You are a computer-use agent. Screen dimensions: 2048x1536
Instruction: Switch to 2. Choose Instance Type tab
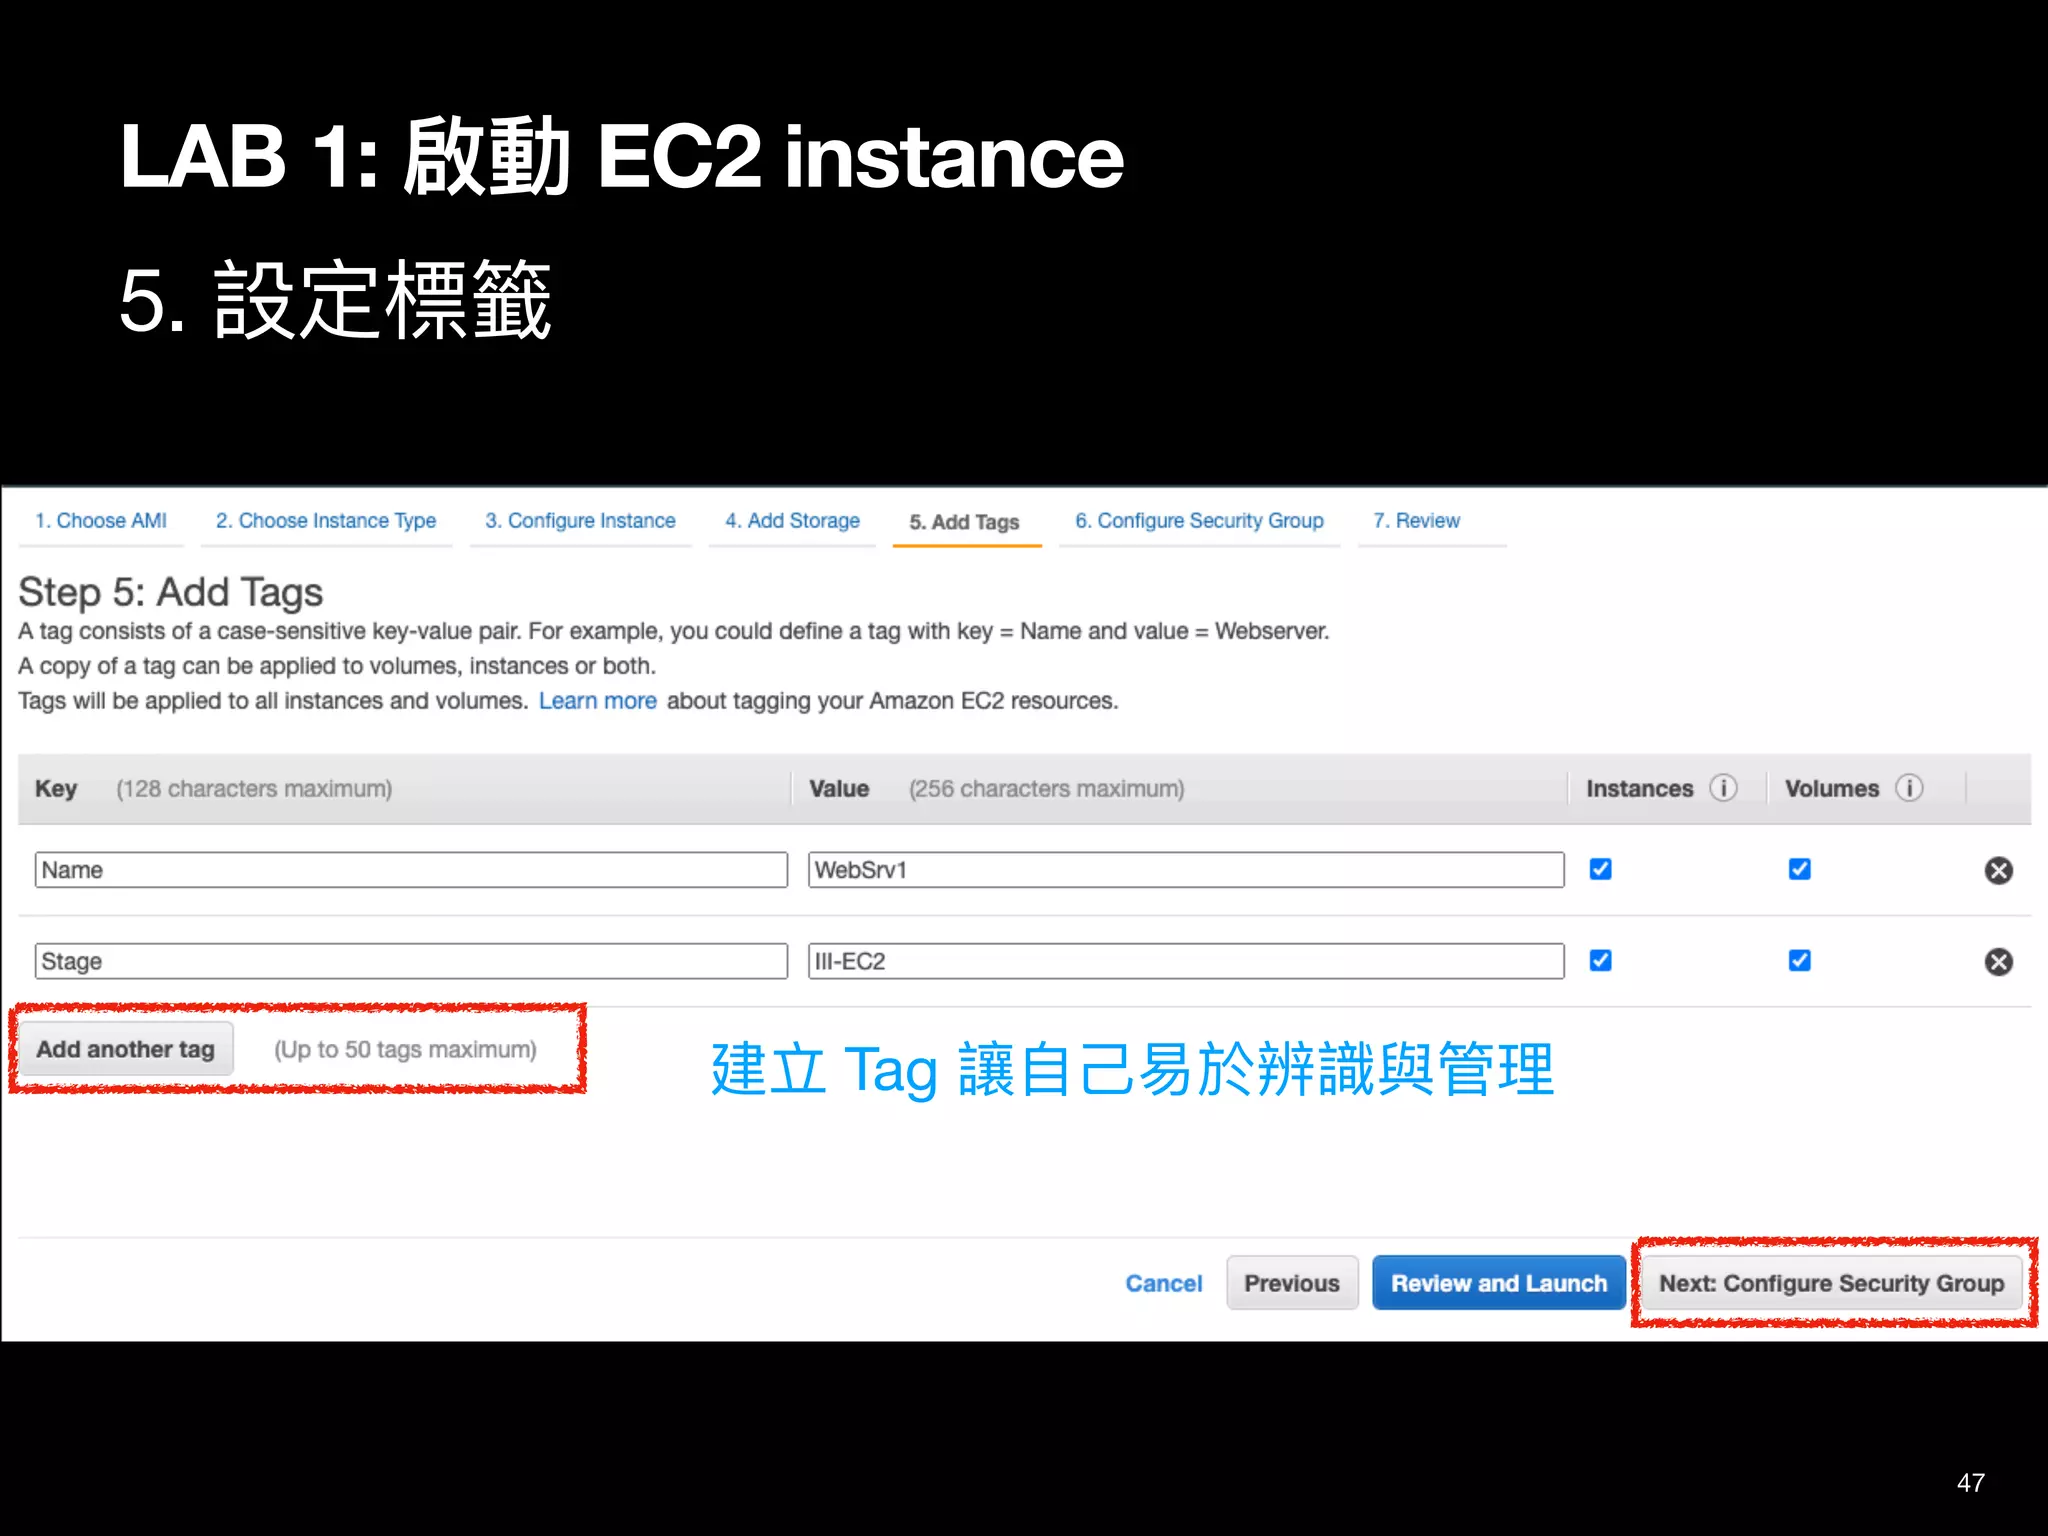[x=326, y=521]
